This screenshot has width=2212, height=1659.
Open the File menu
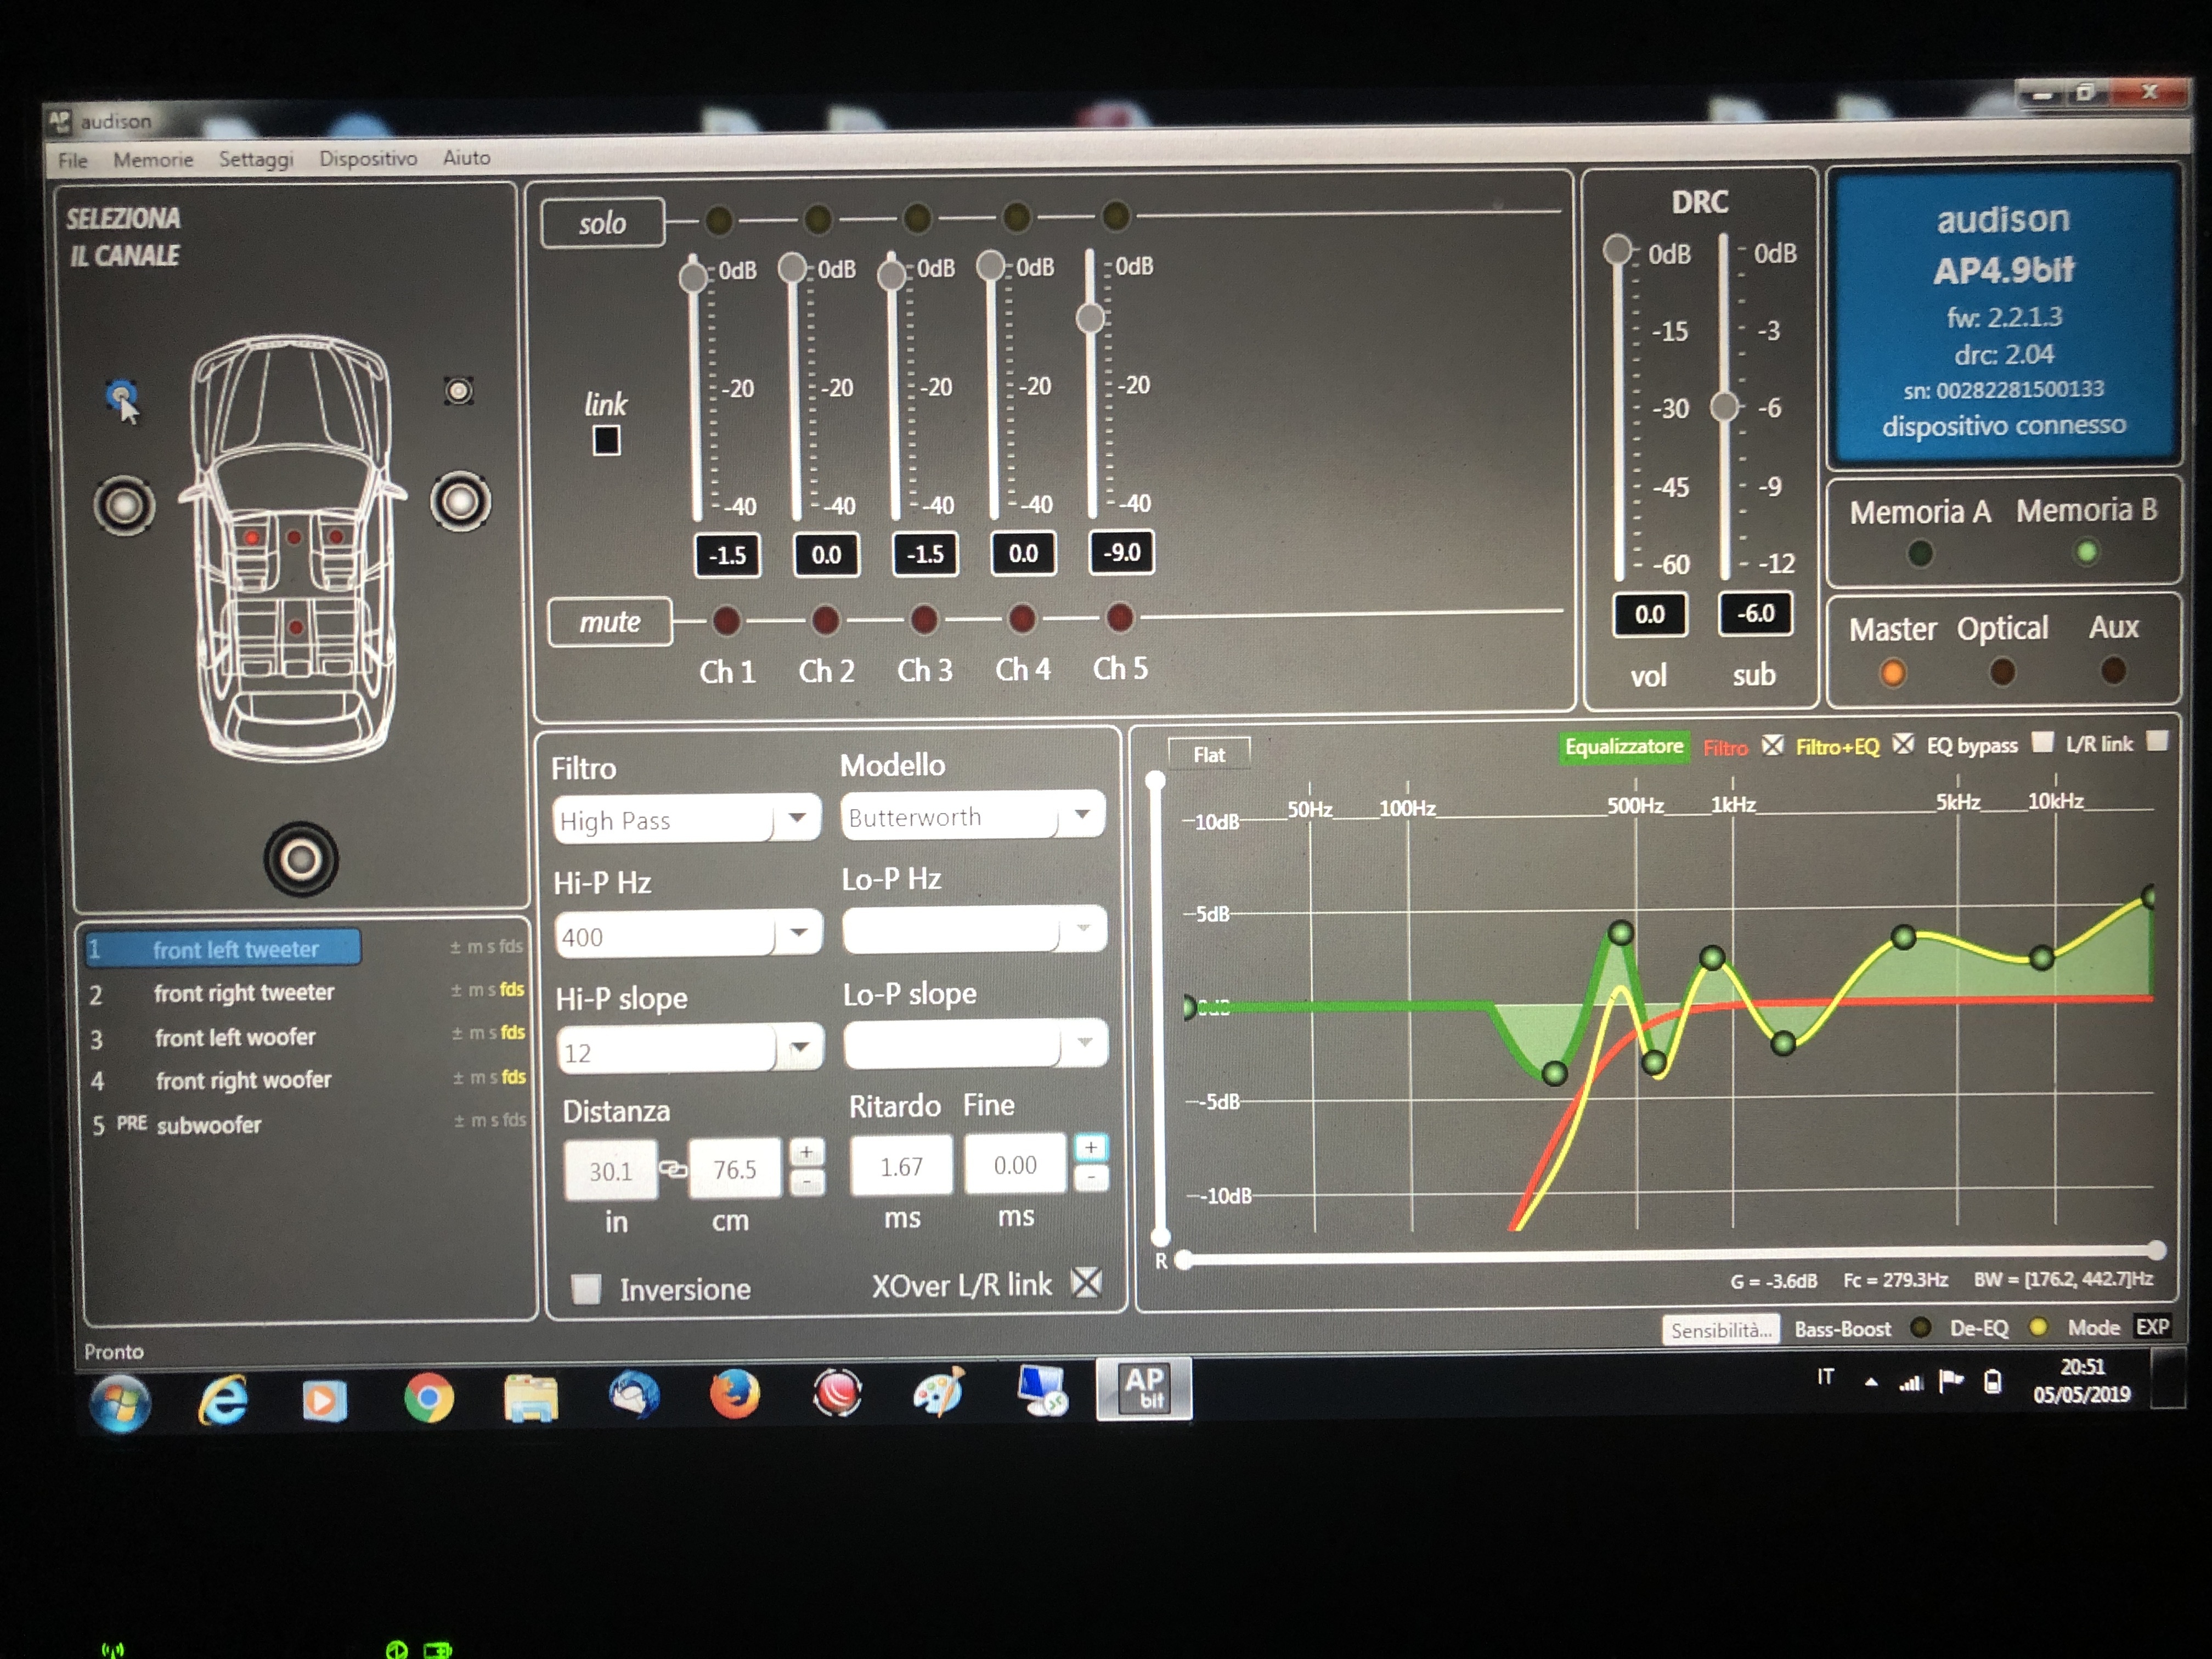click(x=73, y=161)
